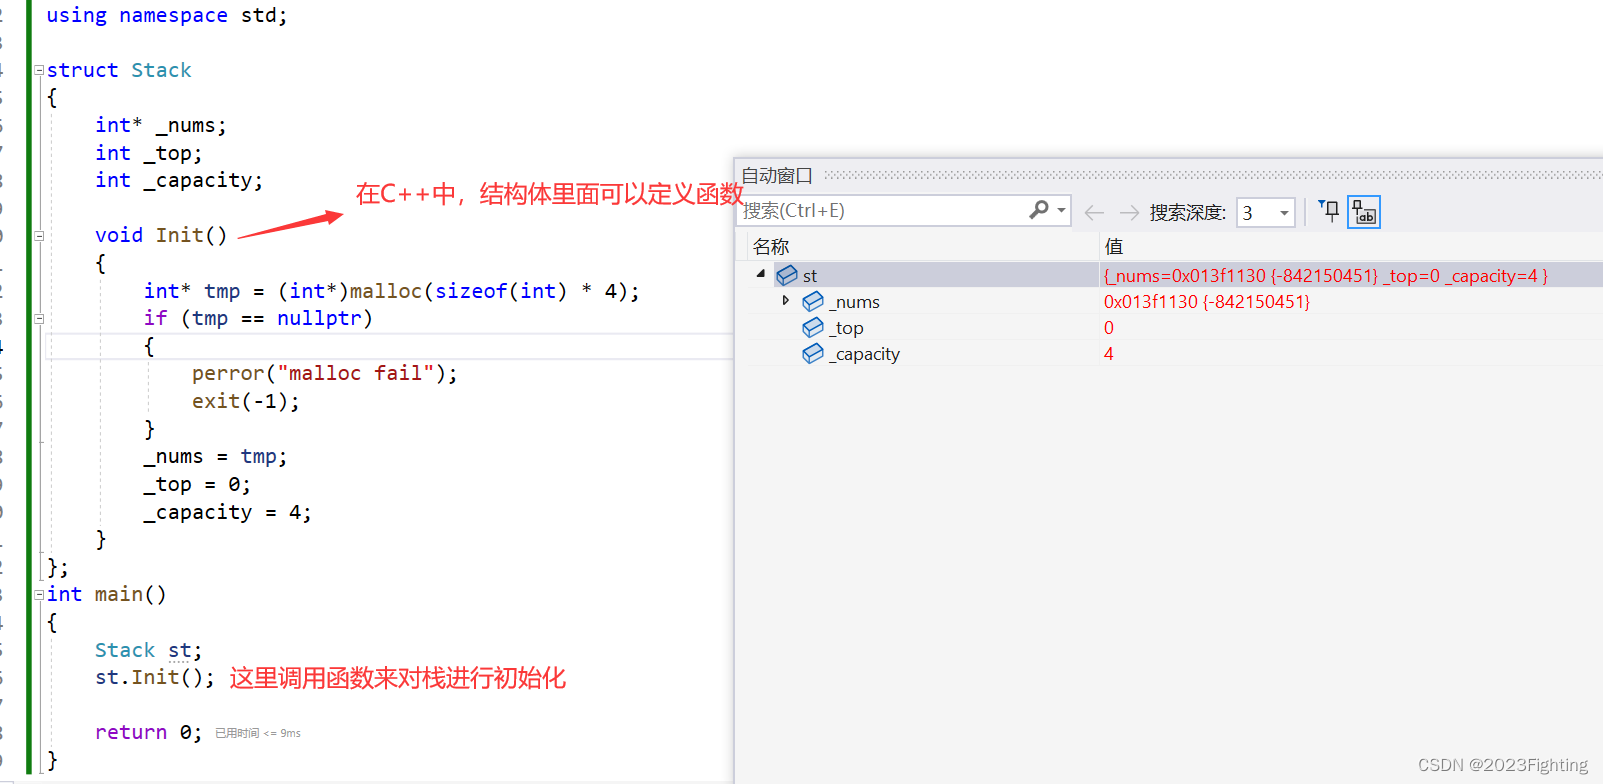Viewport: 1603px width, 784px height.
Task: Click the value 0 of _top
Action: pyautogui.click(x=1109, y=328)
